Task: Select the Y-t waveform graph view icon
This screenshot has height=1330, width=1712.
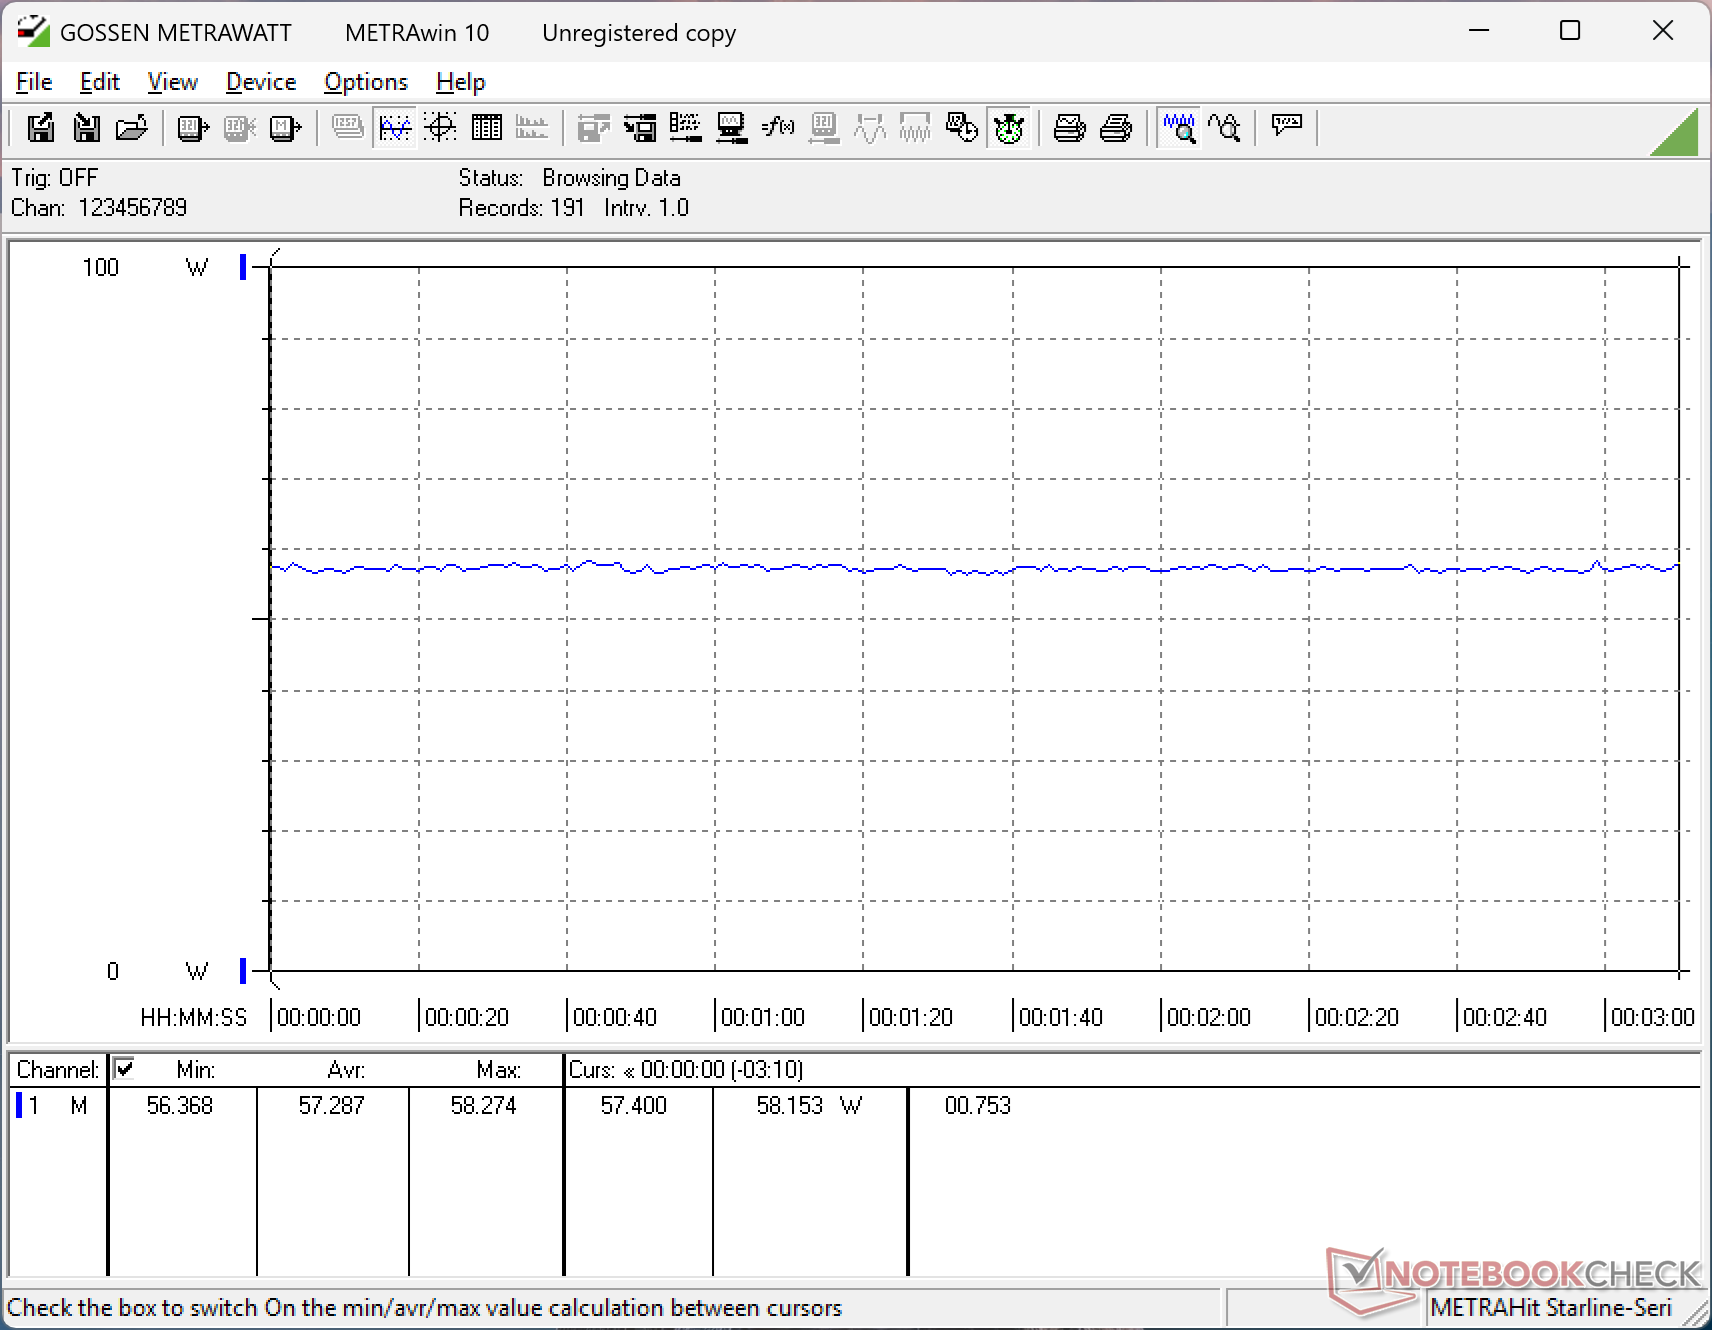Action: click(x=395, y=128)
